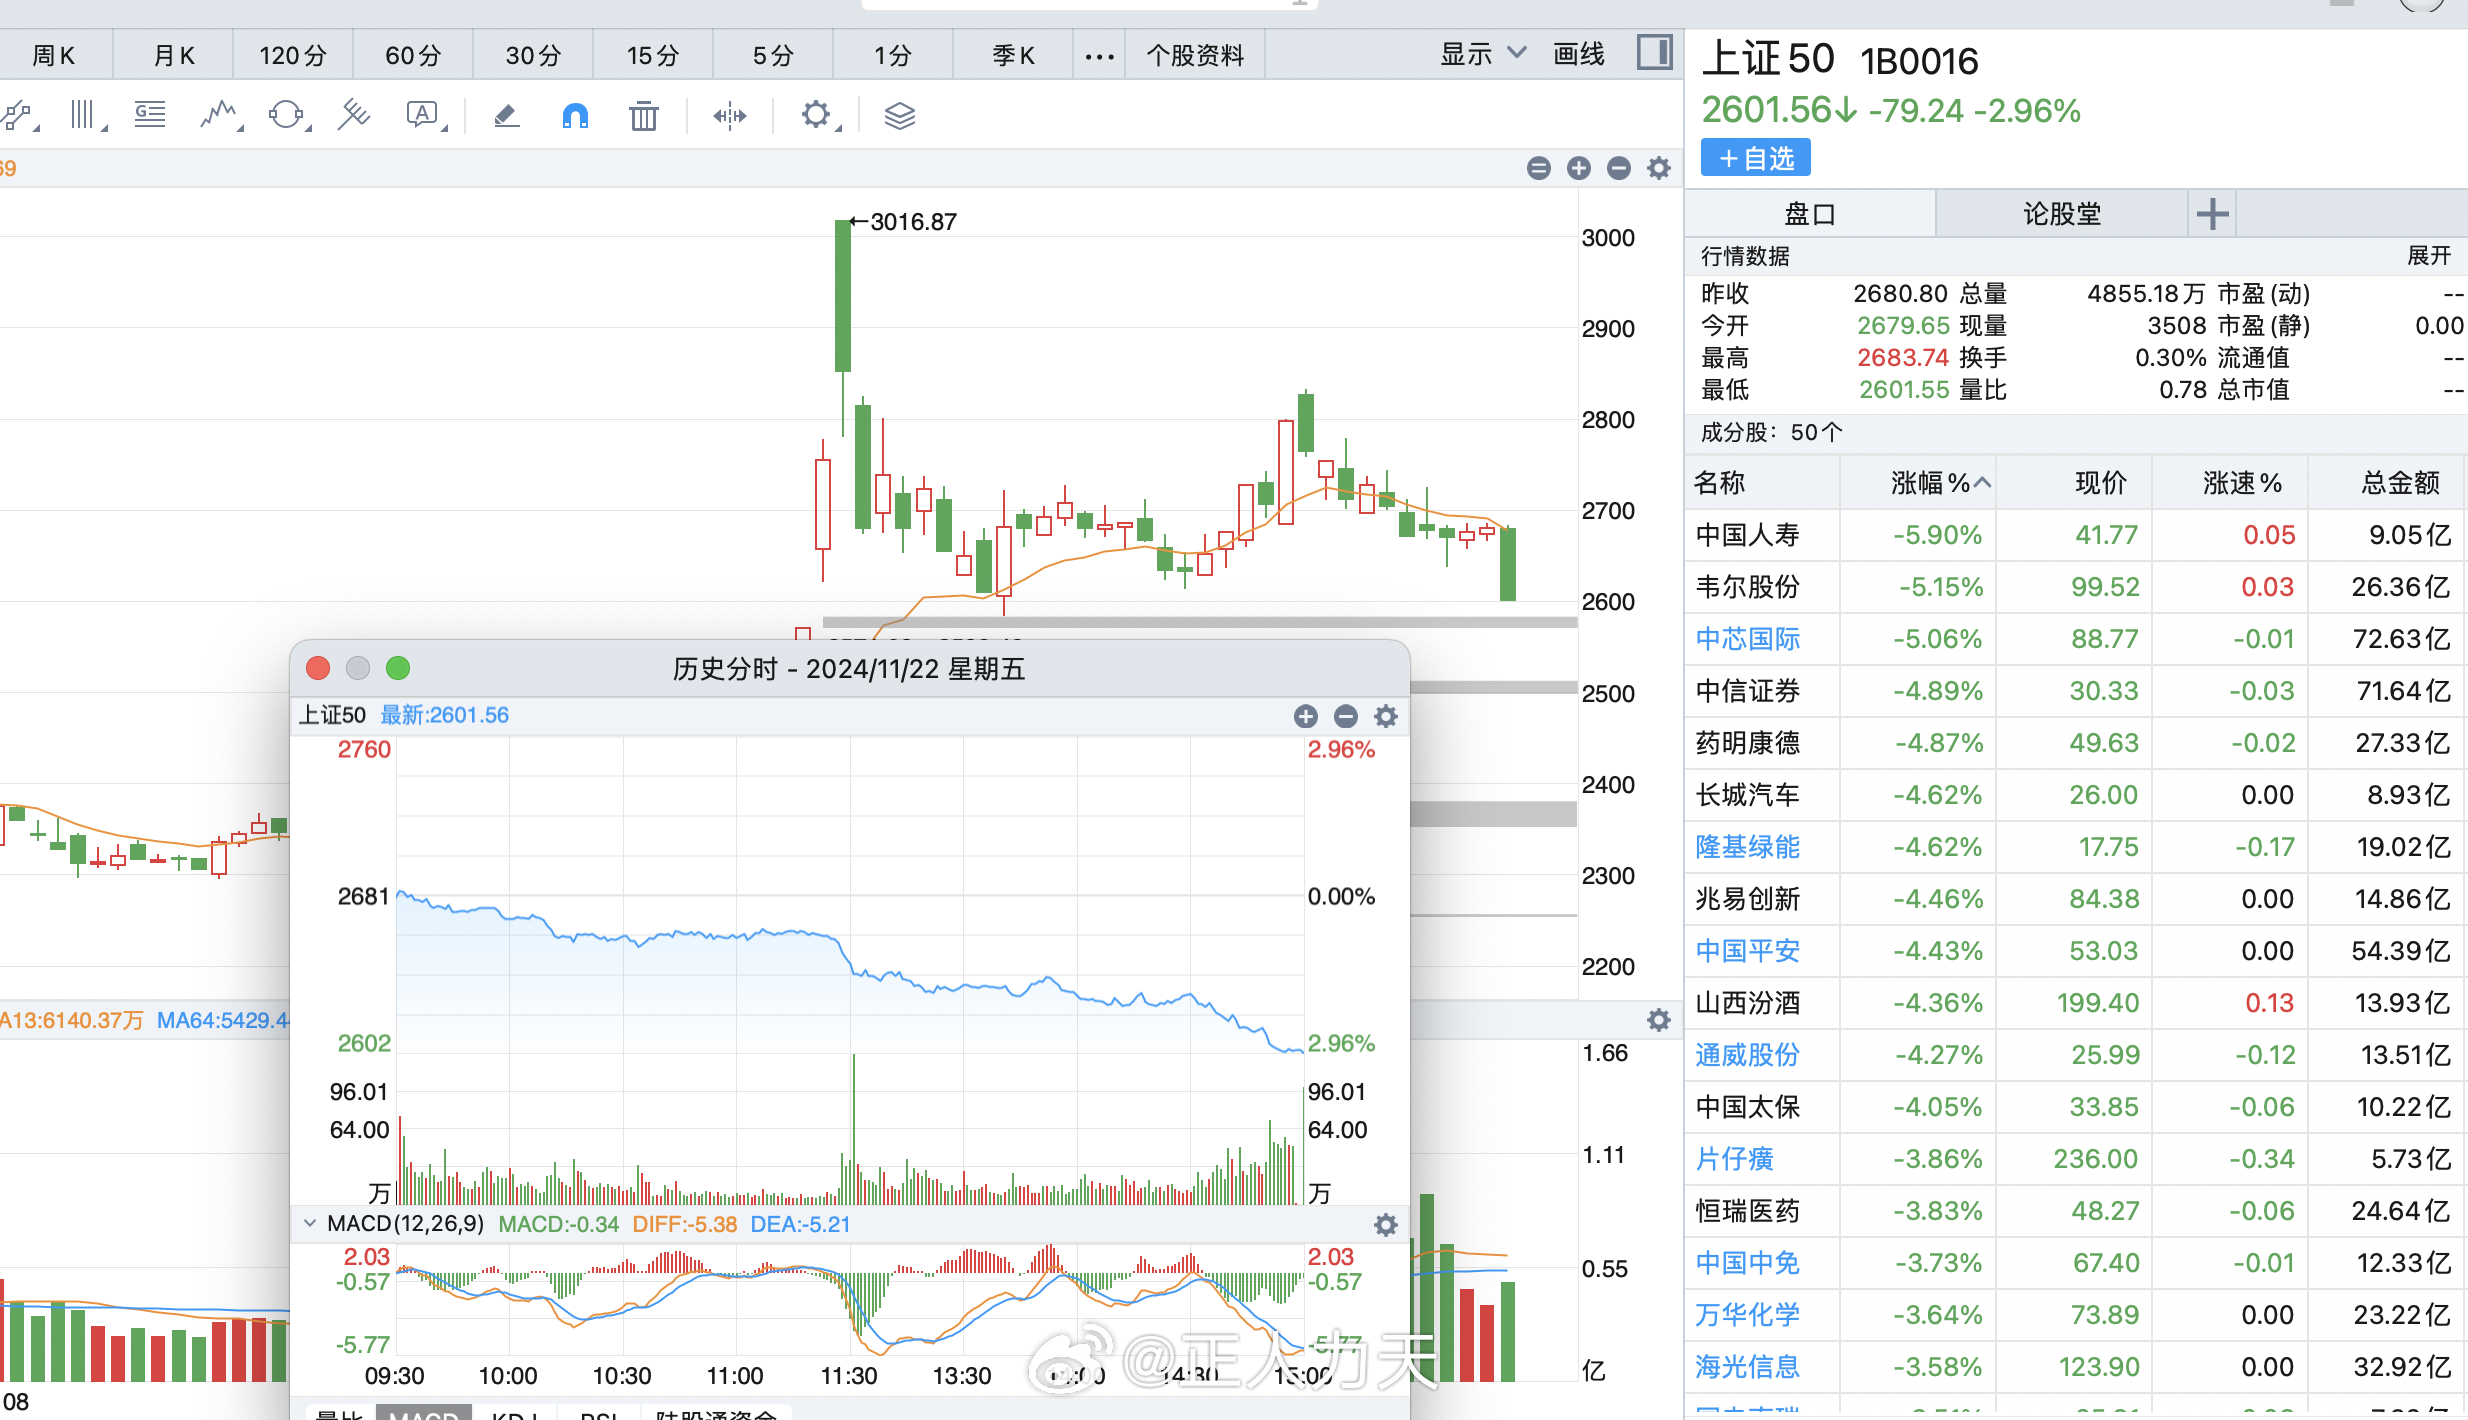2468x1420 pixels.
Task: Click the 成分股: 50个 label
Action: [x=1771, y=433]
